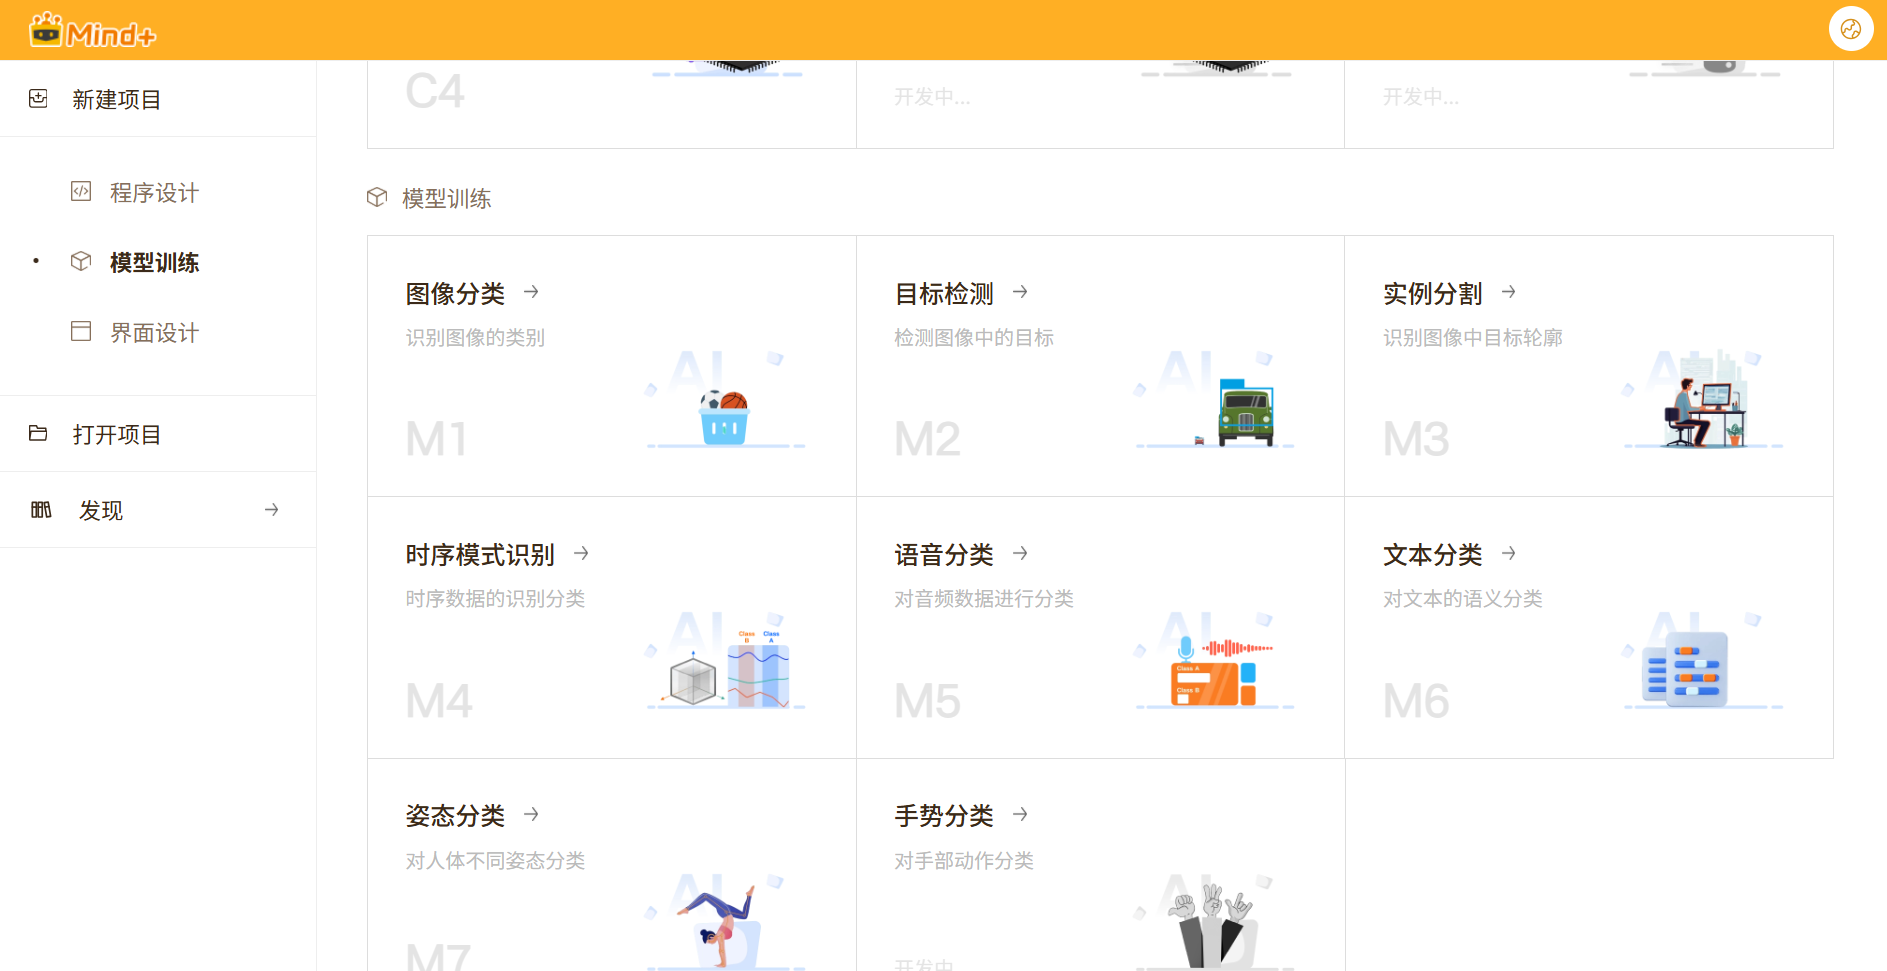This screenshot has width=1887, height=971.
Task: Click the round icon in top-right corner
Action: [1850, 29]
